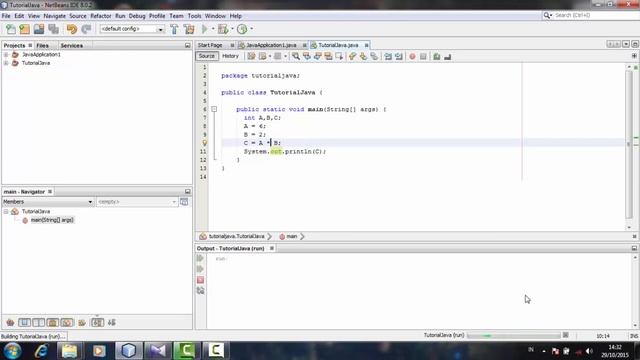The height and width of the screenshot is (360, 640).
Task: Open the Run Project dropdown arrow
Action: point(213,29)
